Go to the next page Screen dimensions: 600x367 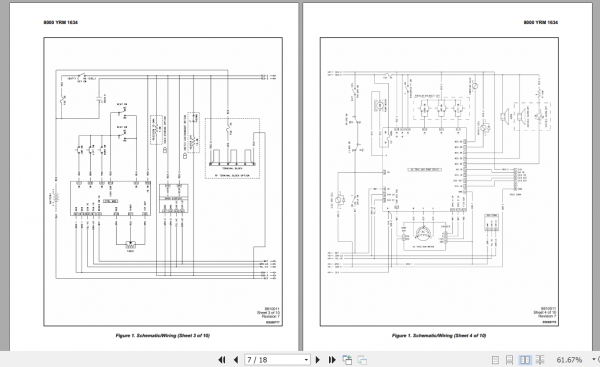[x=318, y=360]
